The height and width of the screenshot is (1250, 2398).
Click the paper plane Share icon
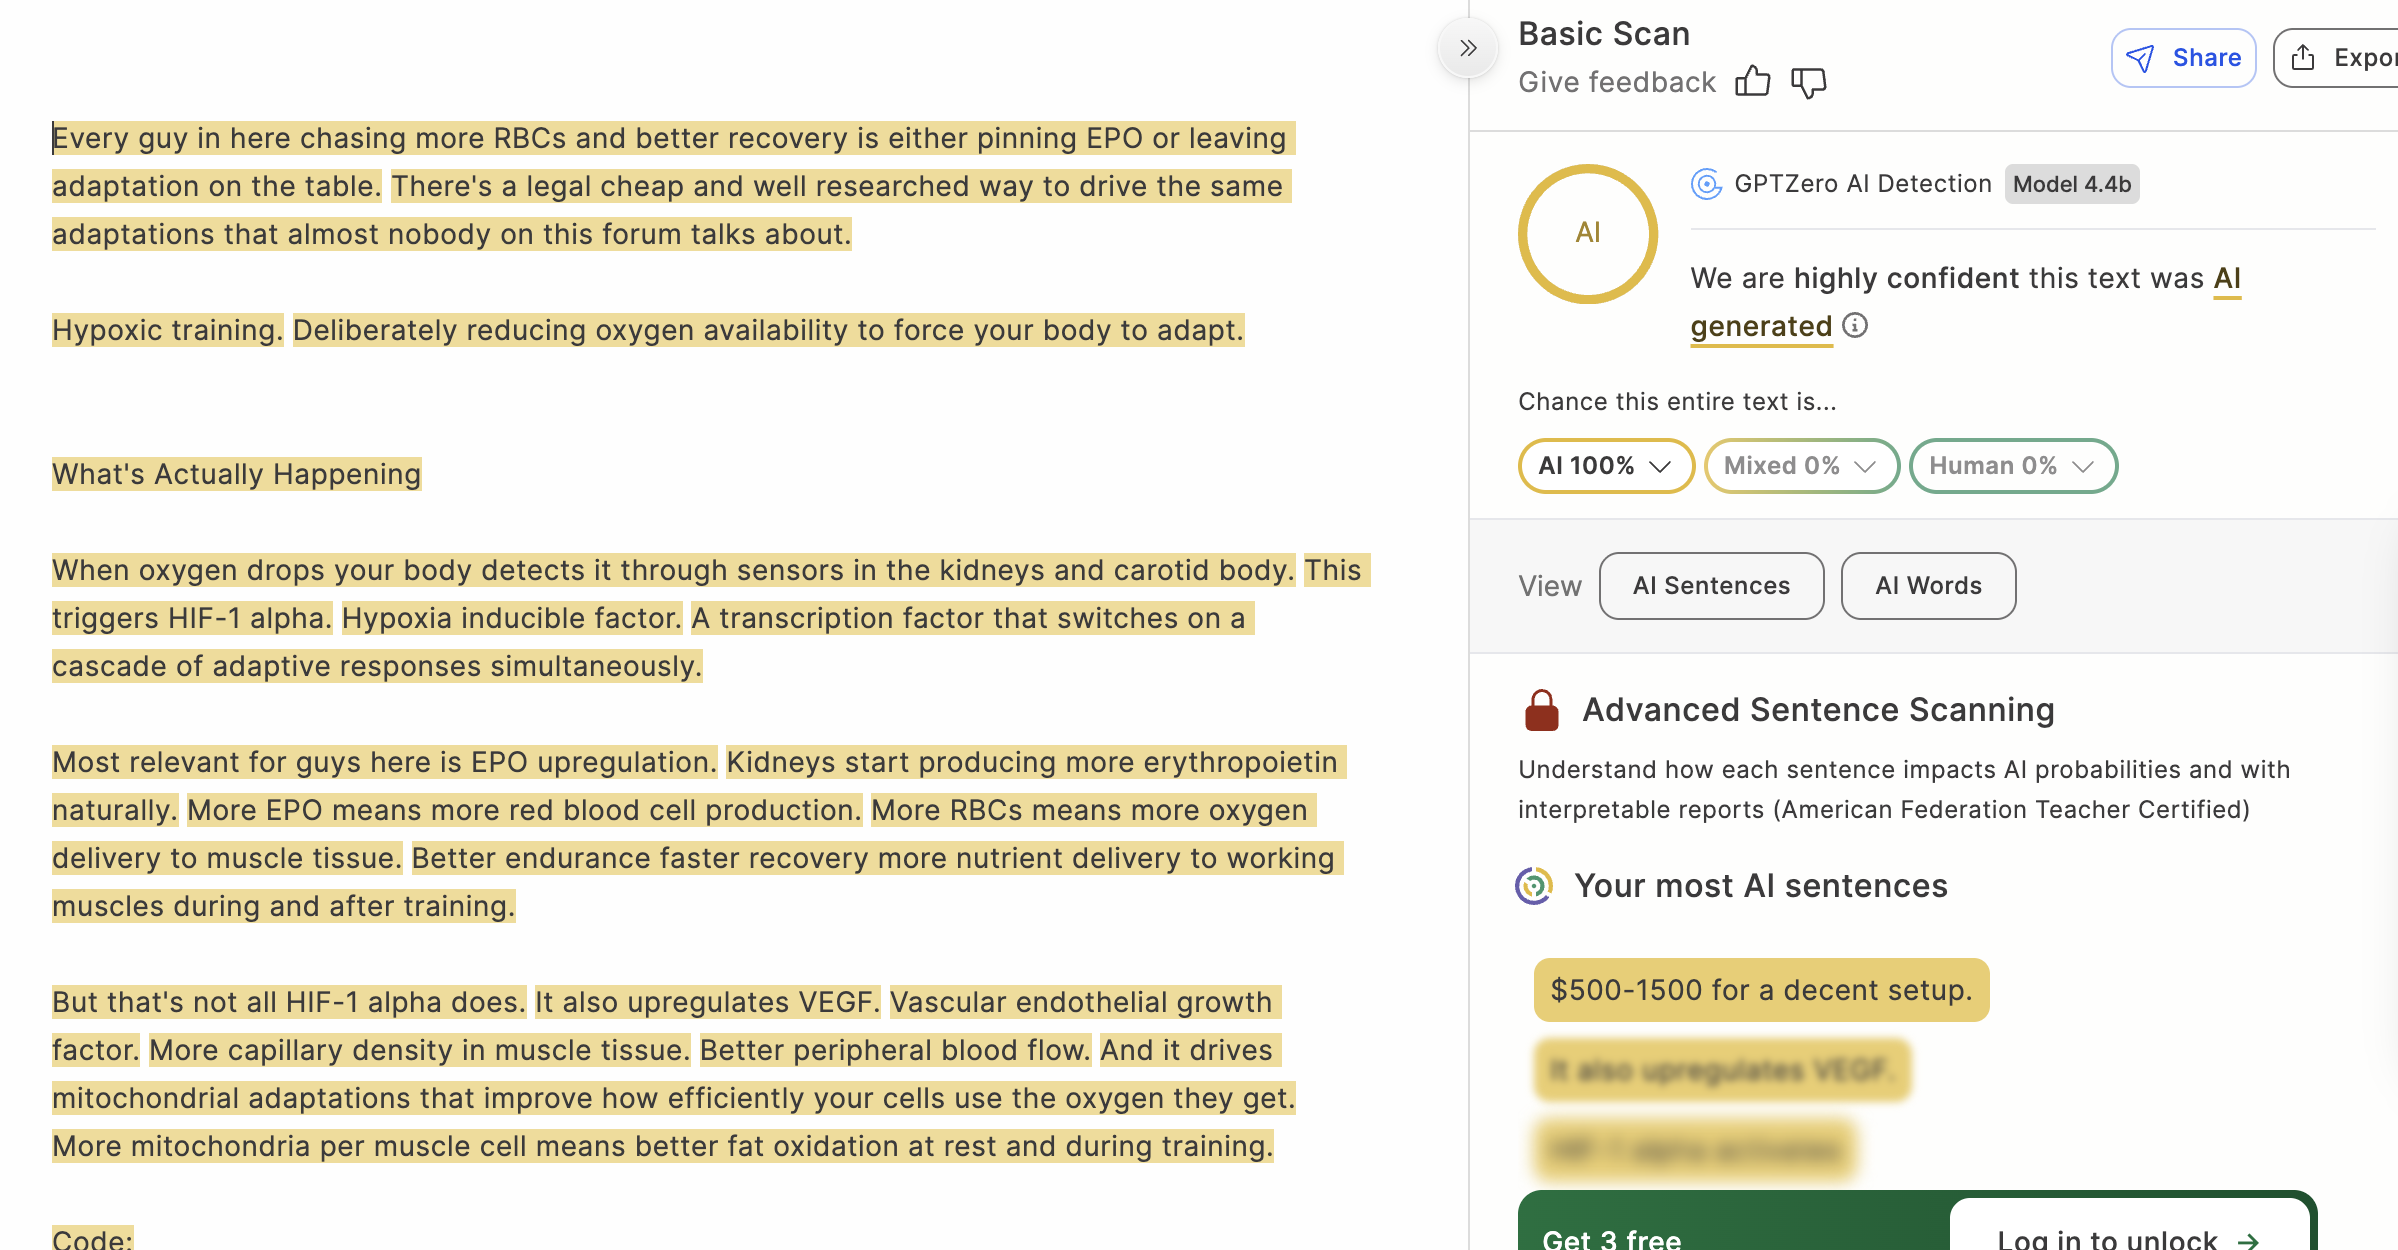2140,58
